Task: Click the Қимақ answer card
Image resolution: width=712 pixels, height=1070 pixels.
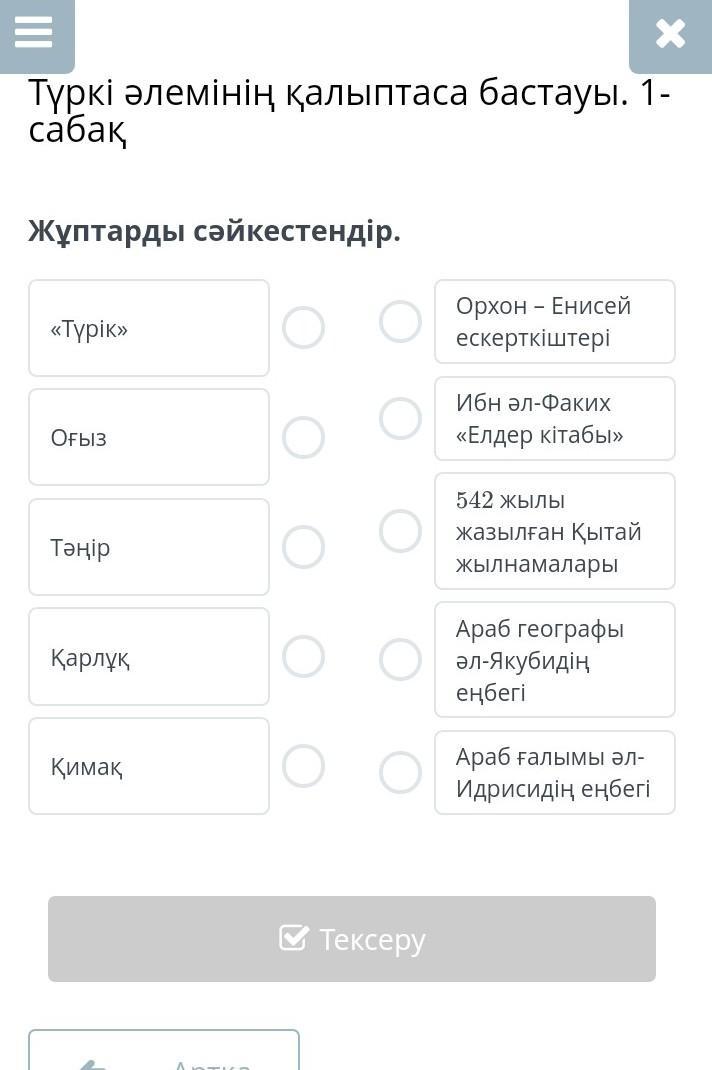Action: (x=149, y=766)
